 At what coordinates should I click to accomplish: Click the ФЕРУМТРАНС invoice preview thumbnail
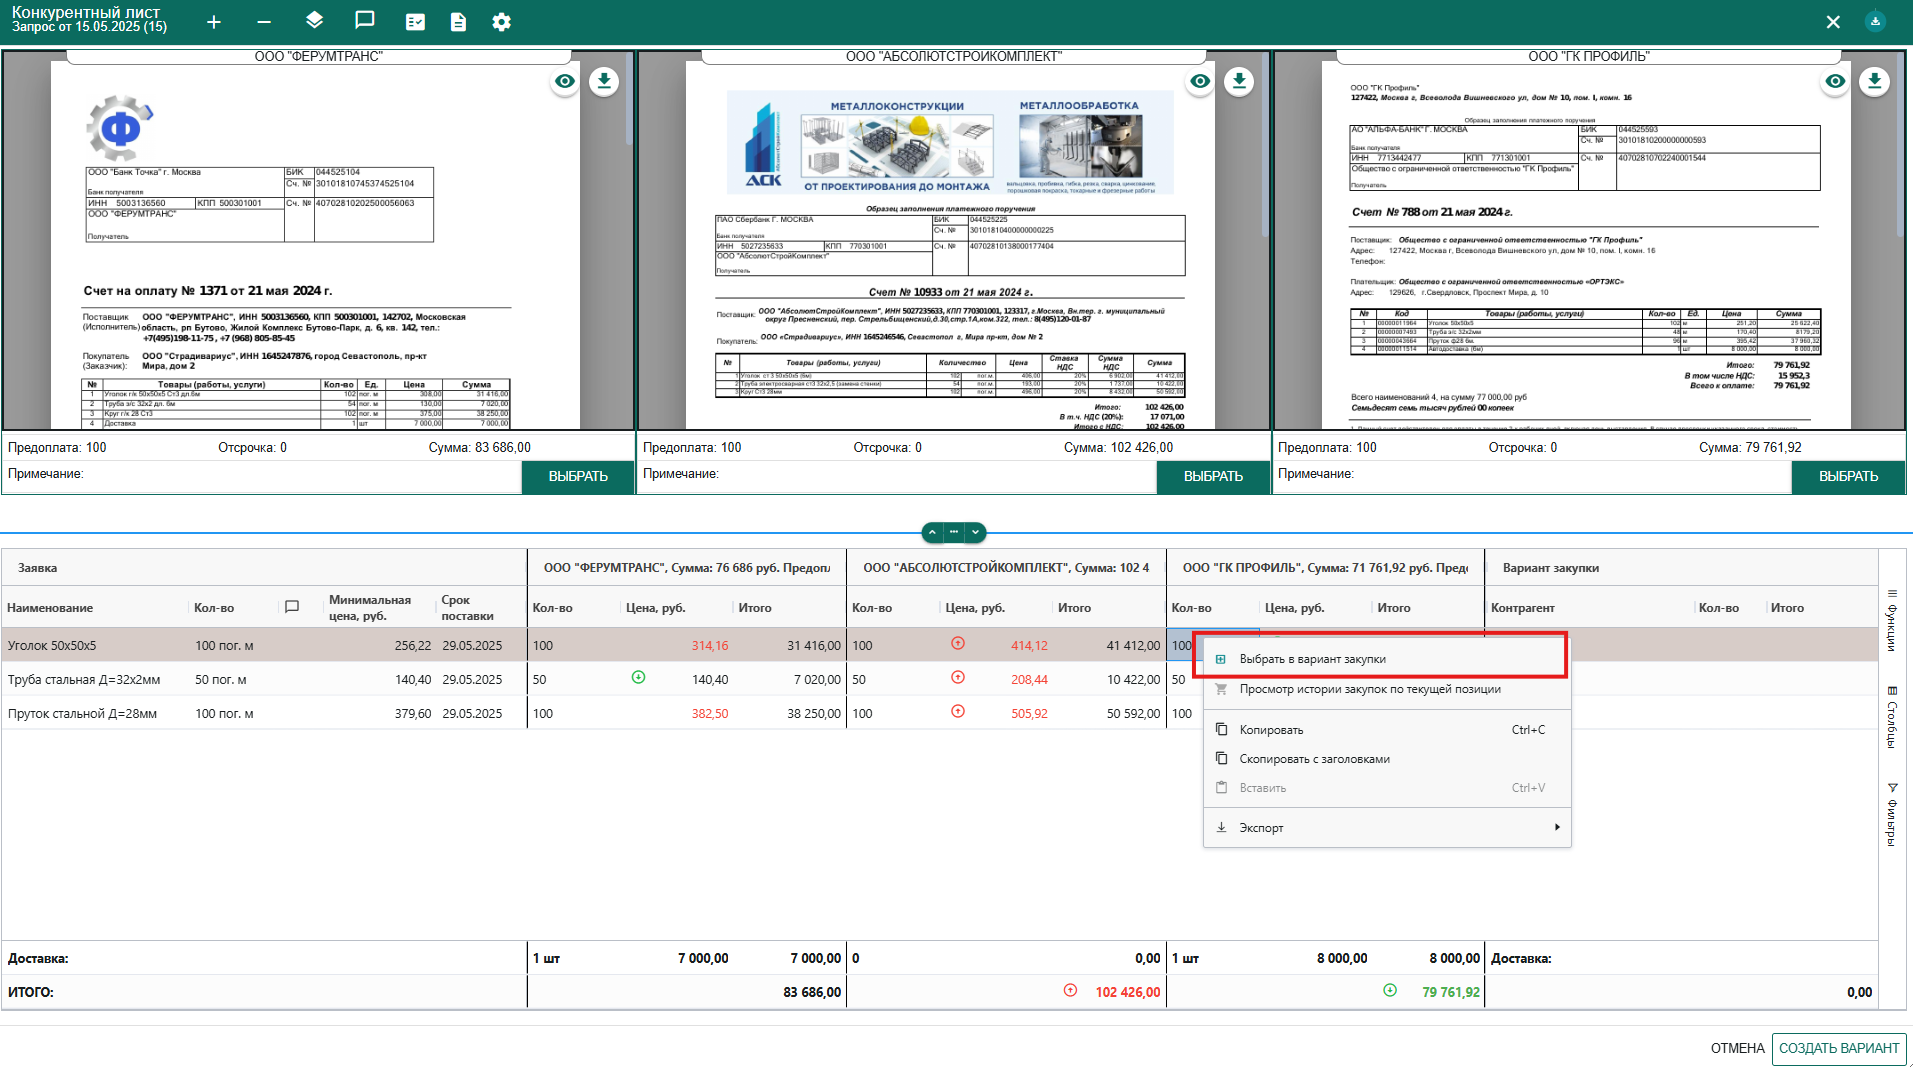click(315, 247)
